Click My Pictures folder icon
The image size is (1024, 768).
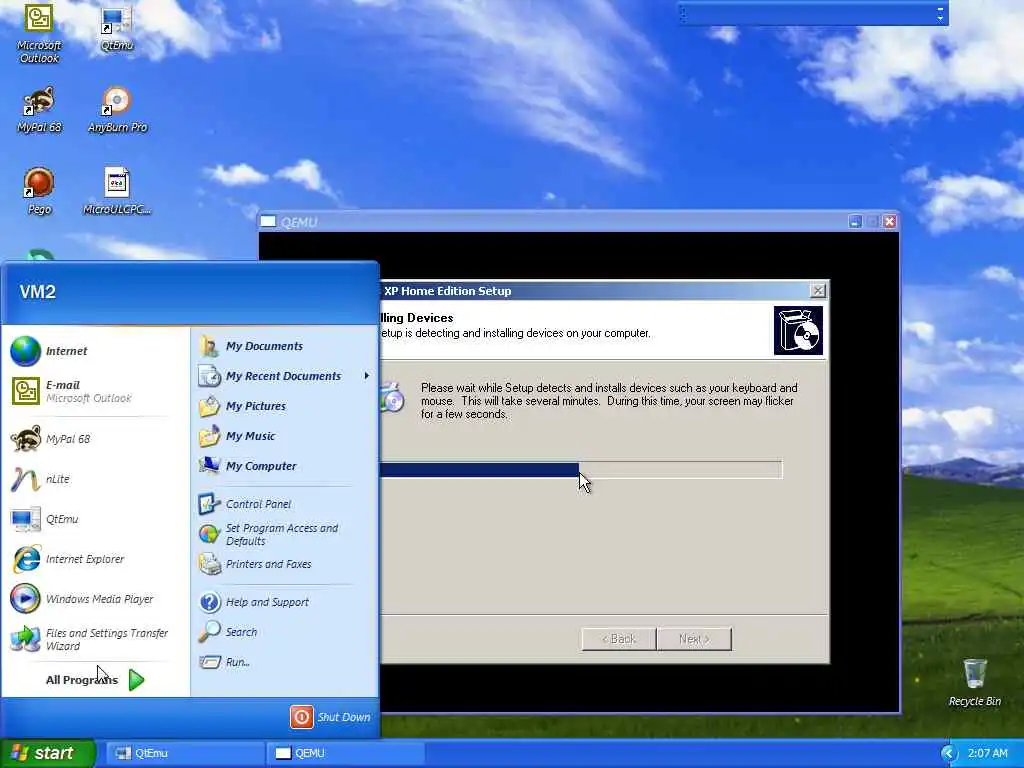click(210, 406)
